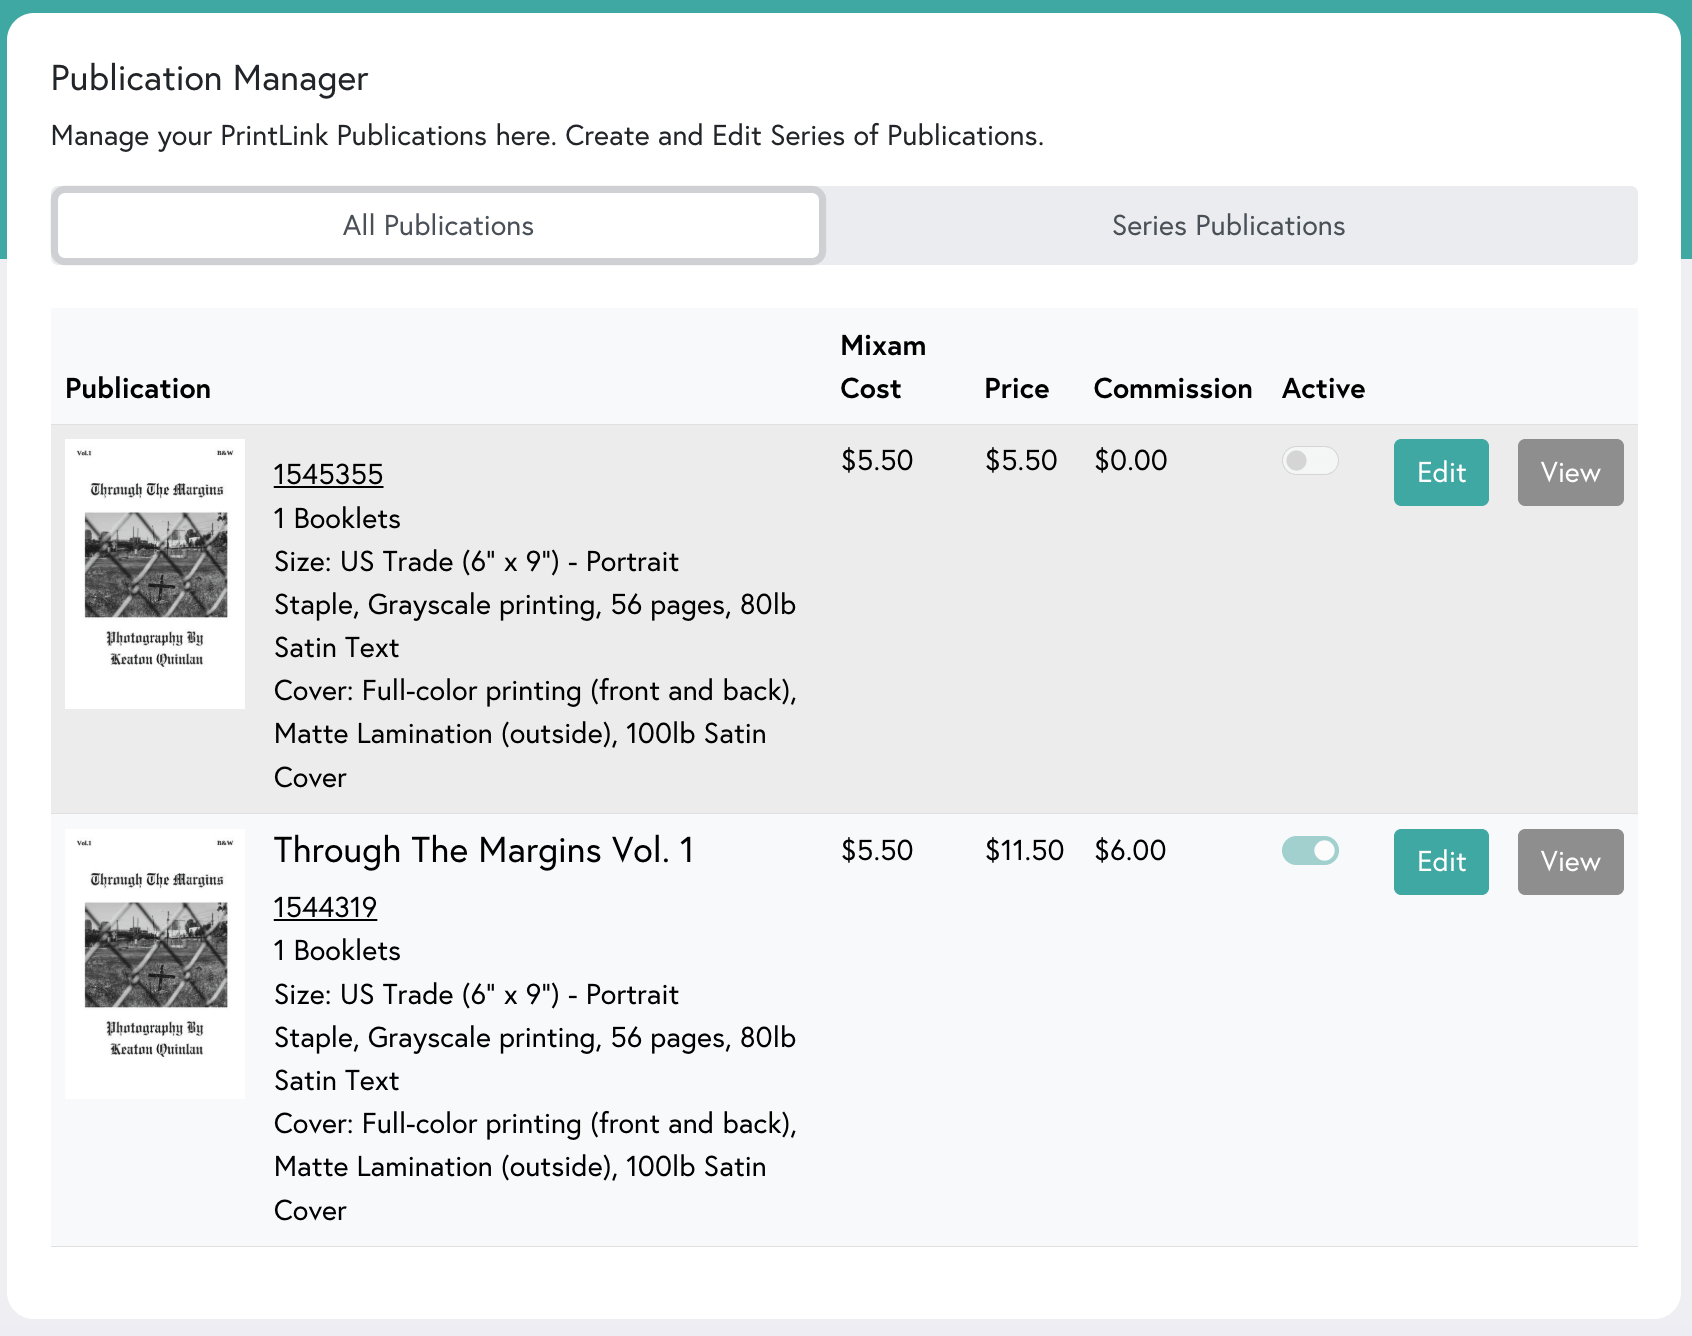Click the cover thumbnail of publication 1545355
Viewport: 1692px width, 1336px height.
pyautogui.click(x=154, y=571)
